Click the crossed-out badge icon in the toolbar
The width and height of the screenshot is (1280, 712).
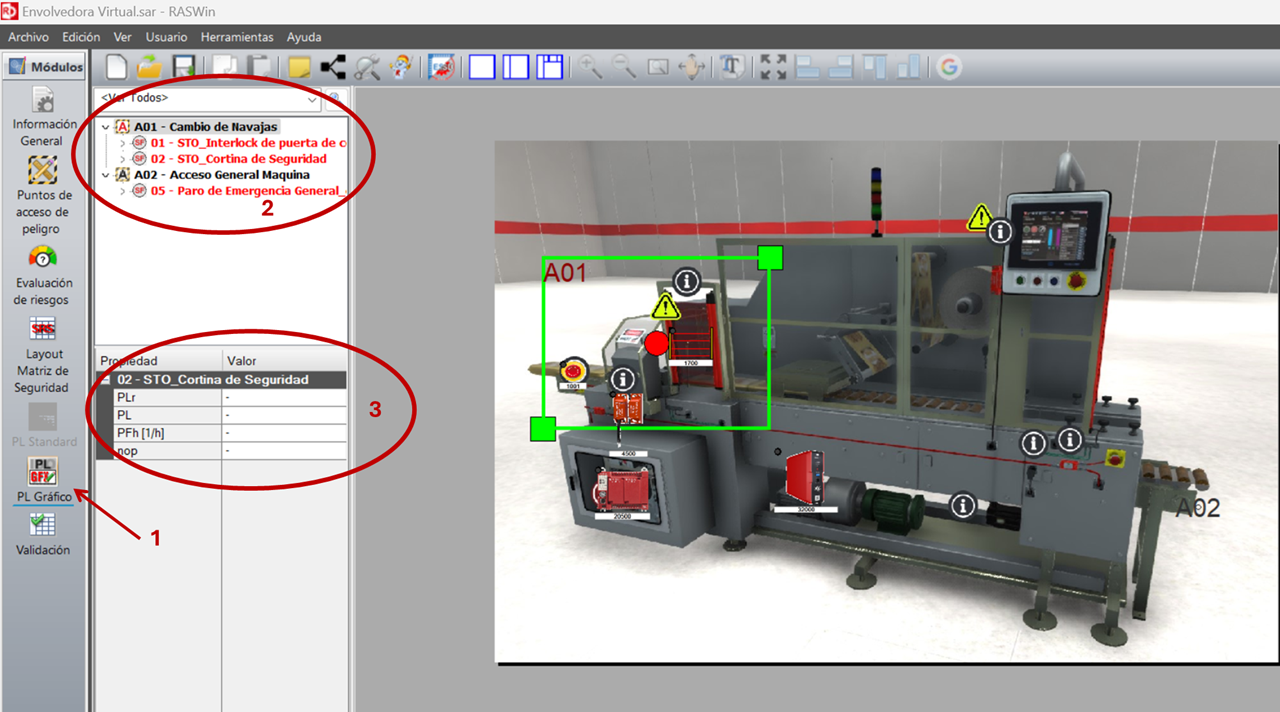tap(442, 67)
